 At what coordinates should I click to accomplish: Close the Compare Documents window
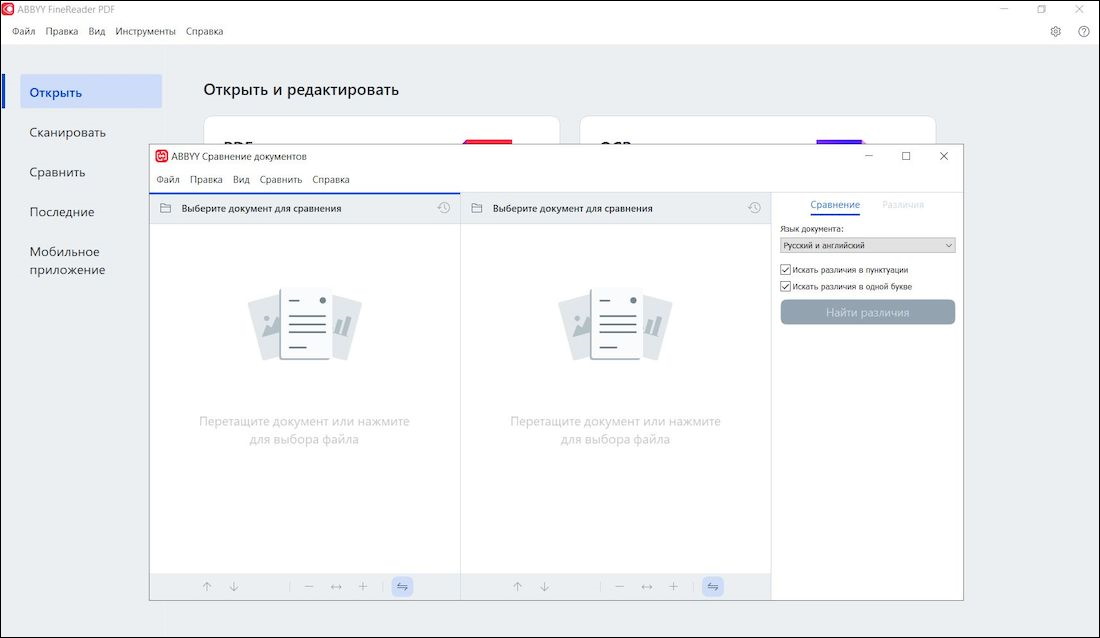(944, 156)
